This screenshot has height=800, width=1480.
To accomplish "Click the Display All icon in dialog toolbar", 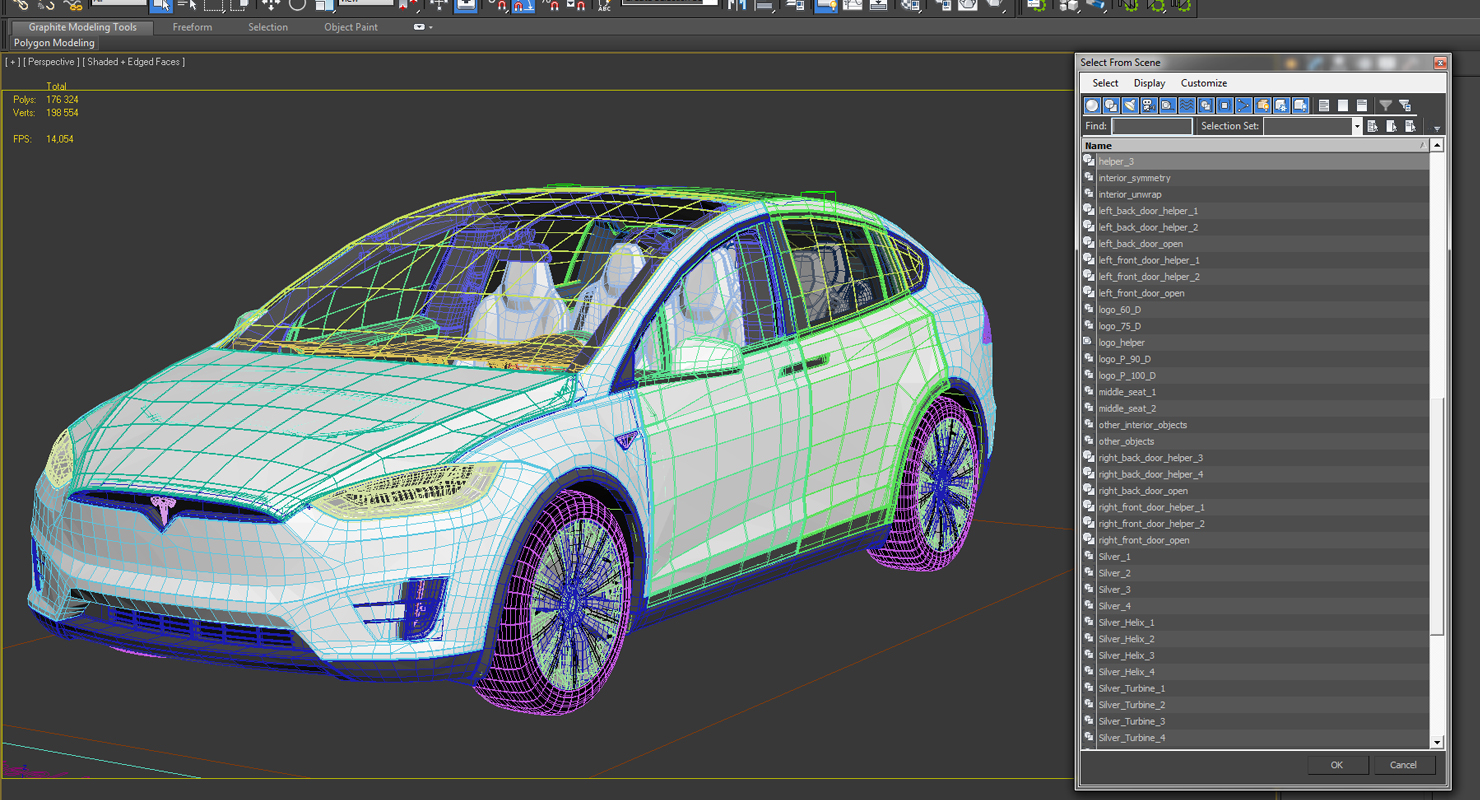I will tap(1324, 105).
